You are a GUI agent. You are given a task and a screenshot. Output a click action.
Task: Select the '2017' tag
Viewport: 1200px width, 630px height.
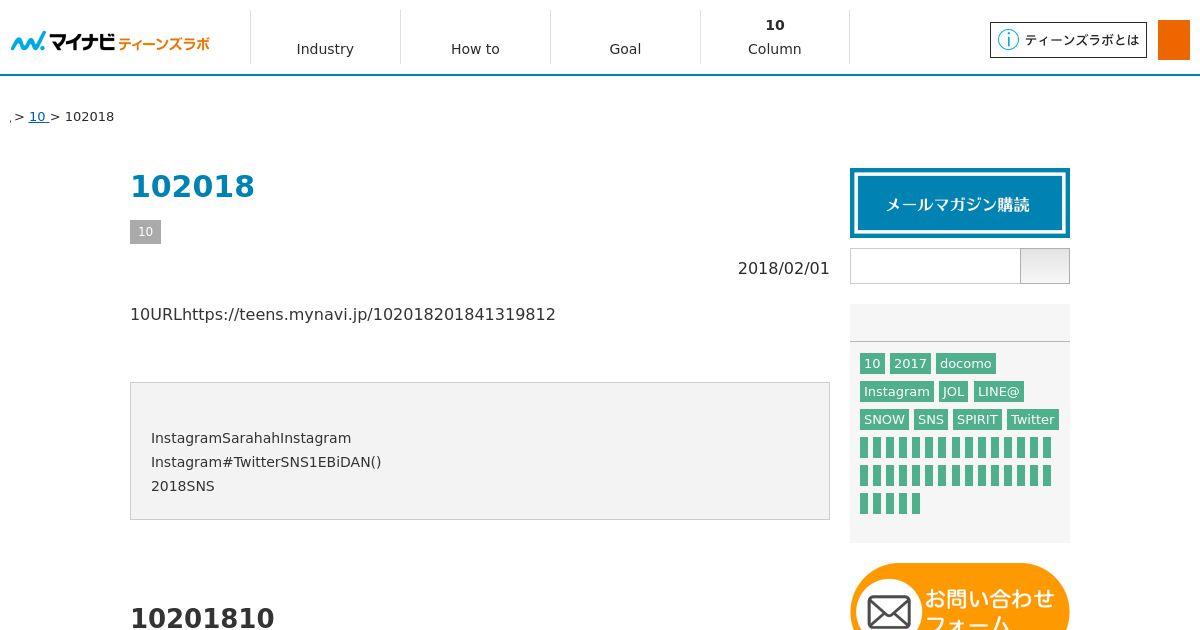[x=910, y=364]
